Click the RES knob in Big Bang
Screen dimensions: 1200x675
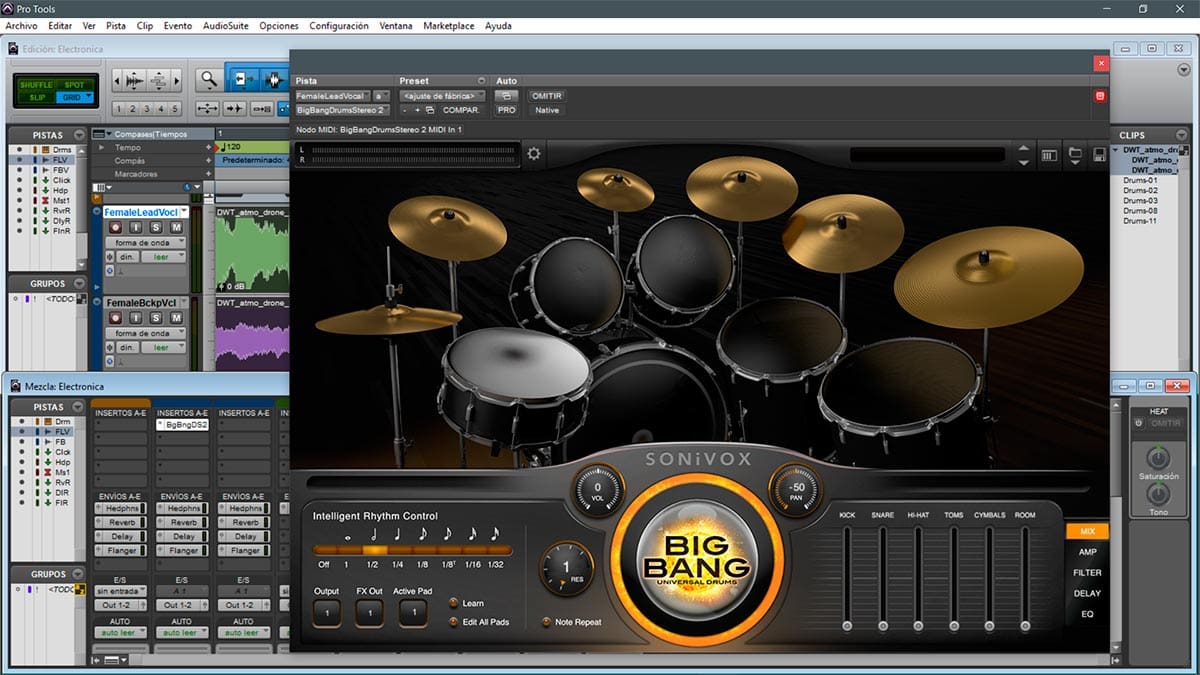pyautogui.click(x=566, y=567)
